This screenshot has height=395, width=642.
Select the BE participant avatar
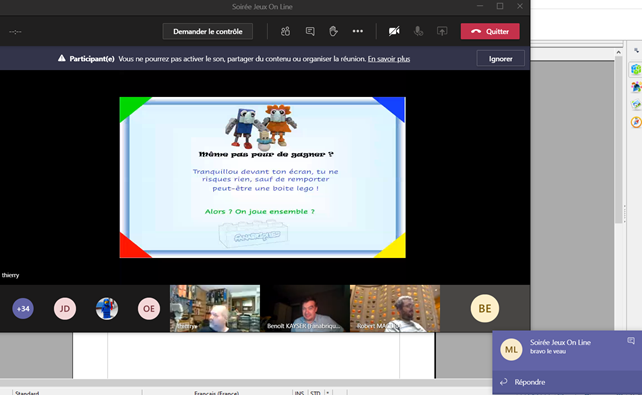pos(485,308)
